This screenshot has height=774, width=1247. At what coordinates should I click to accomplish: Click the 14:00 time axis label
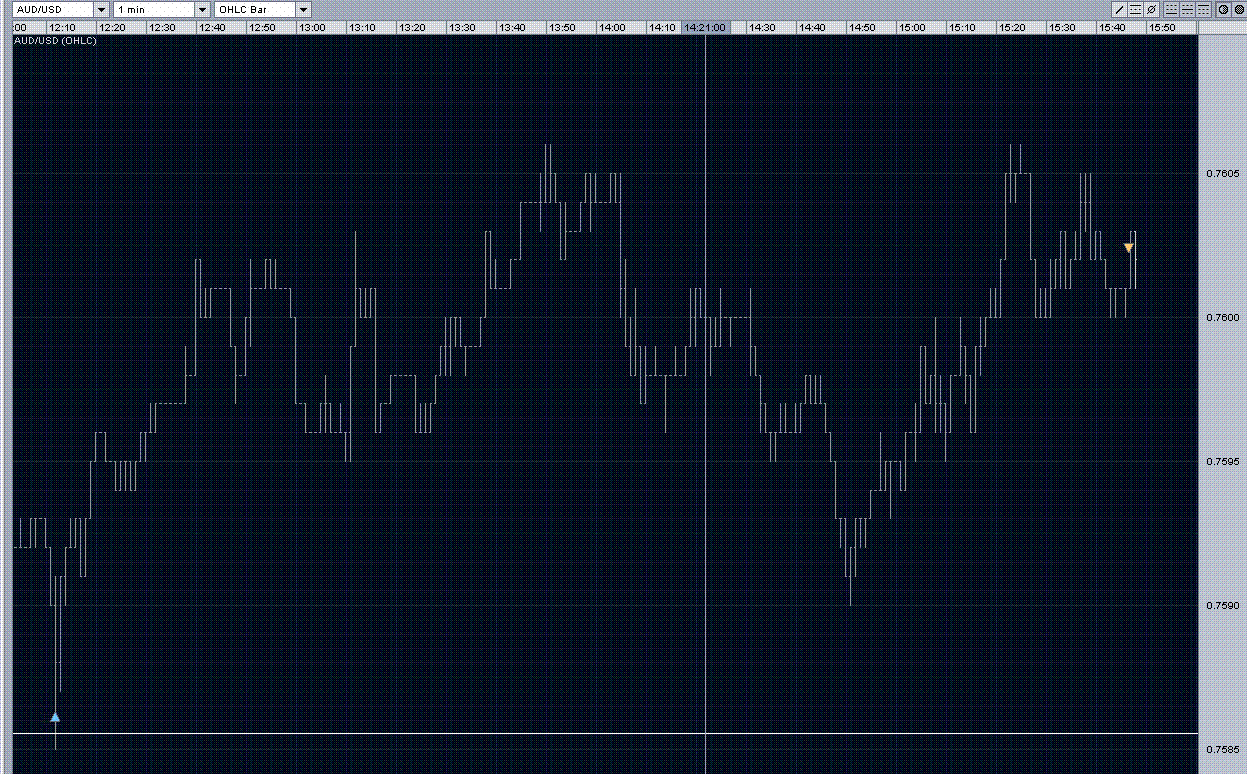point(612,28)
